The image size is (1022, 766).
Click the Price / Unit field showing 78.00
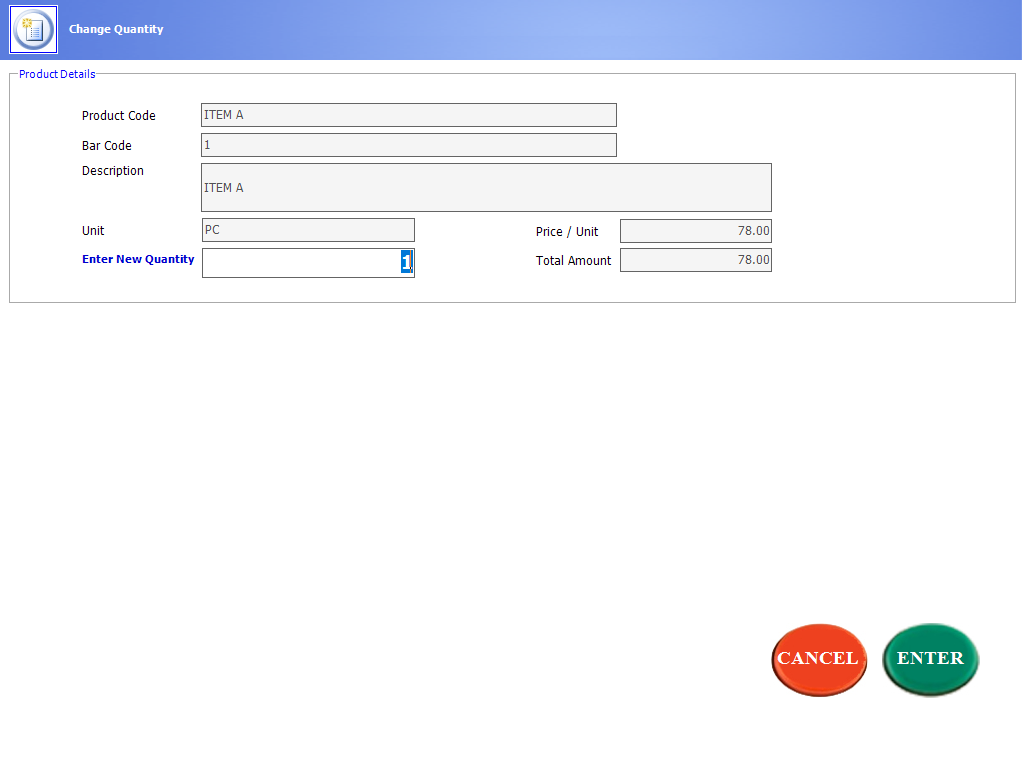pyautogui.click(x=695, y=230)
